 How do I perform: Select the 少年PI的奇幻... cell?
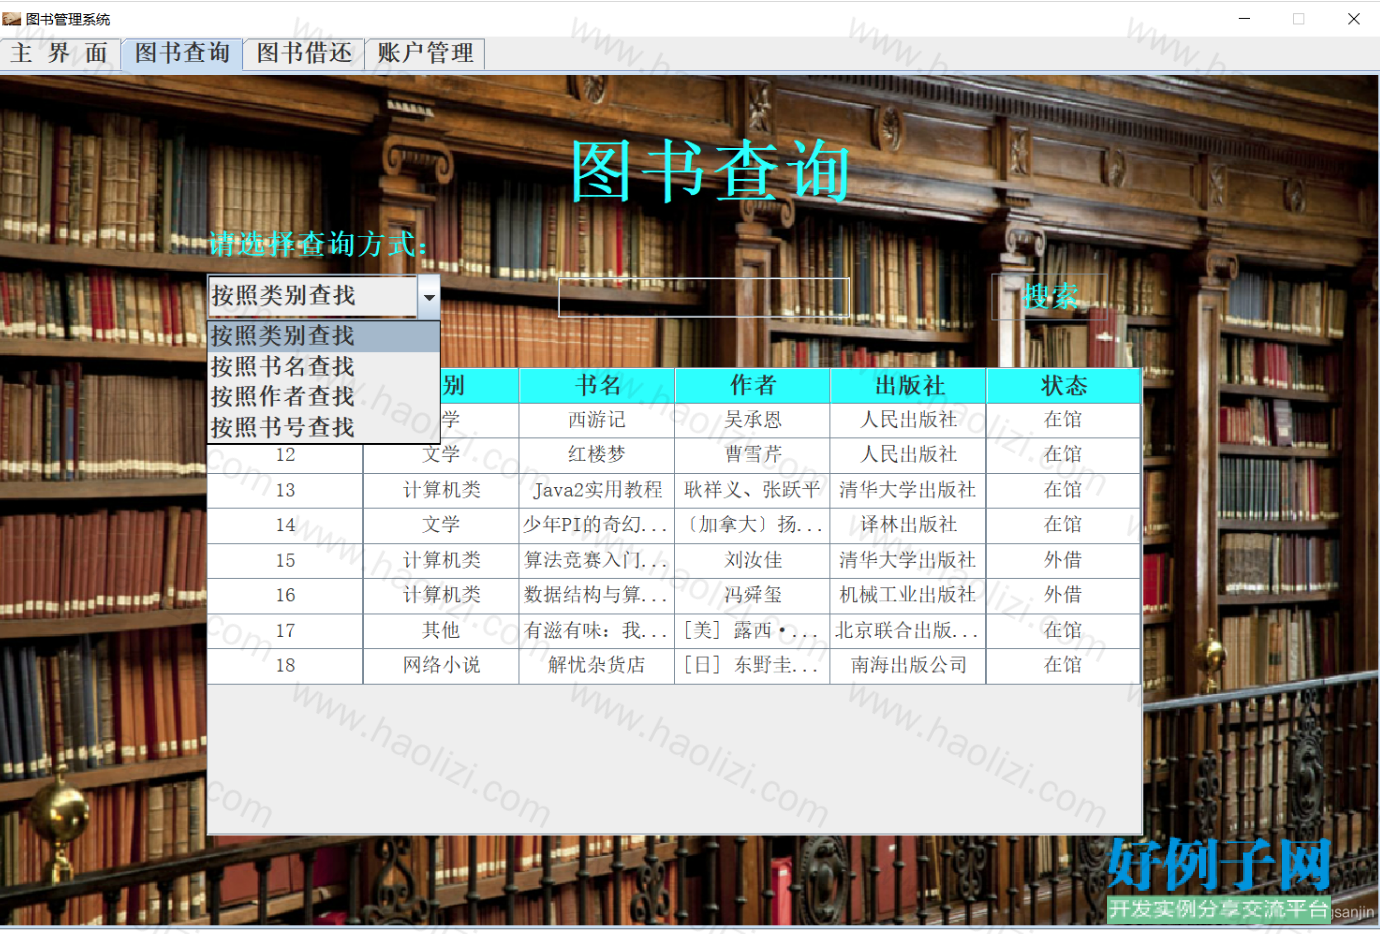click(x=597, y=525)
